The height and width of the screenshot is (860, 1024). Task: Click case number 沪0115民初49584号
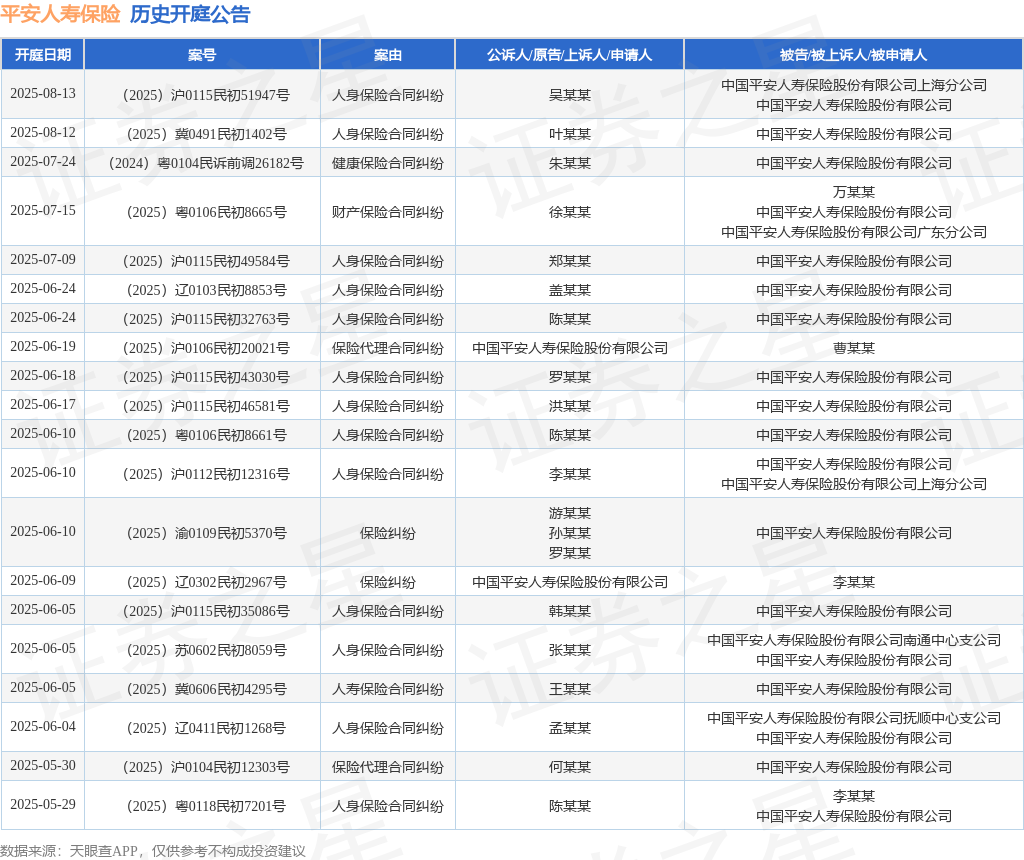pos(206,261)
